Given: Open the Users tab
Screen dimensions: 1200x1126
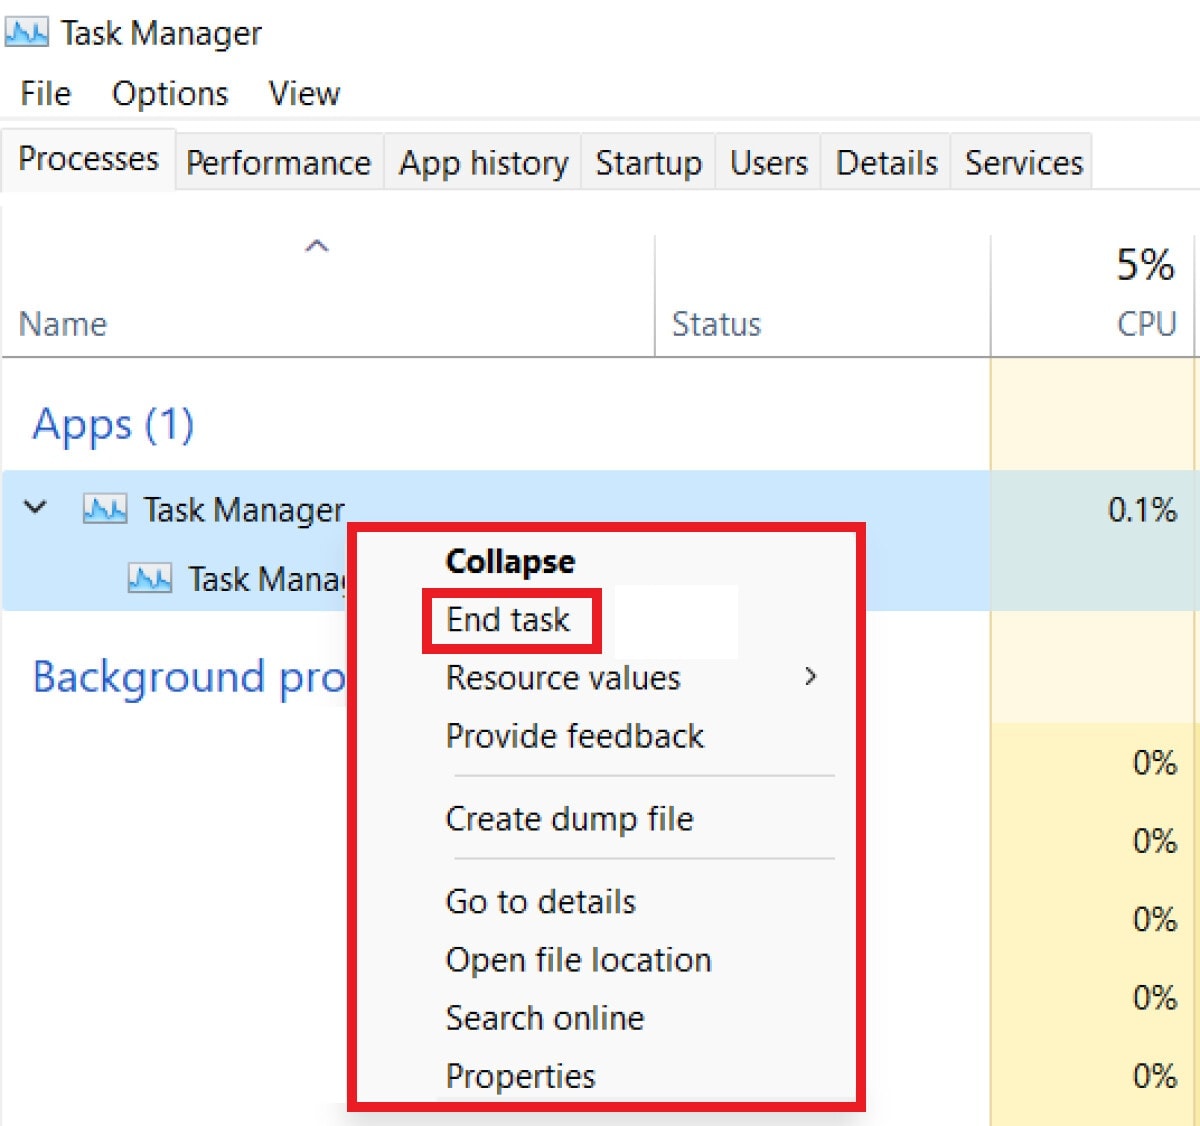Looking at the screenshot, I should (x=768, y=162).
